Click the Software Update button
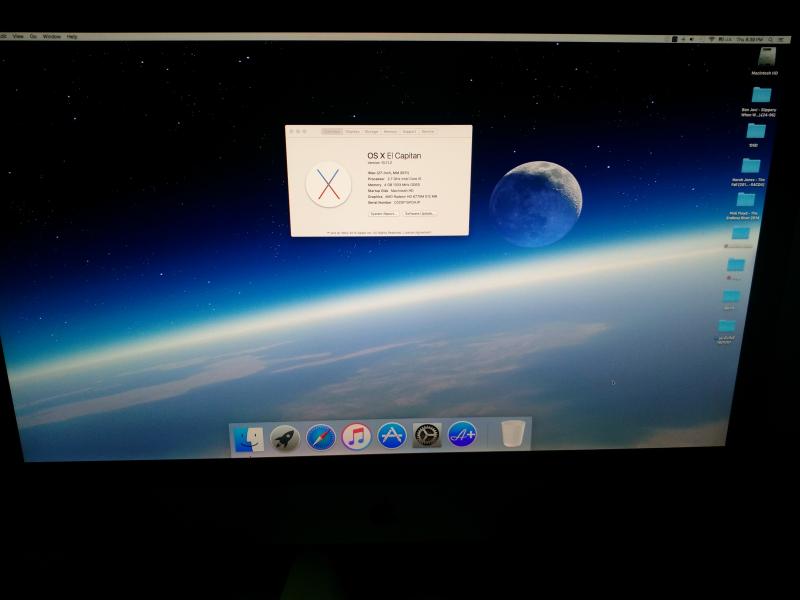The image size is (800, 600). [x=419, y=214]
